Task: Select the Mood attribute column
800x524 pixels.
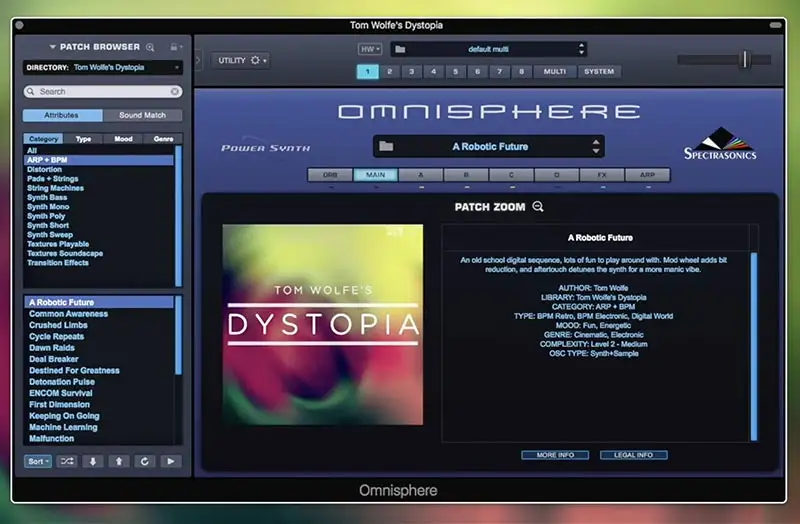Action: click(x=123, y=139)
